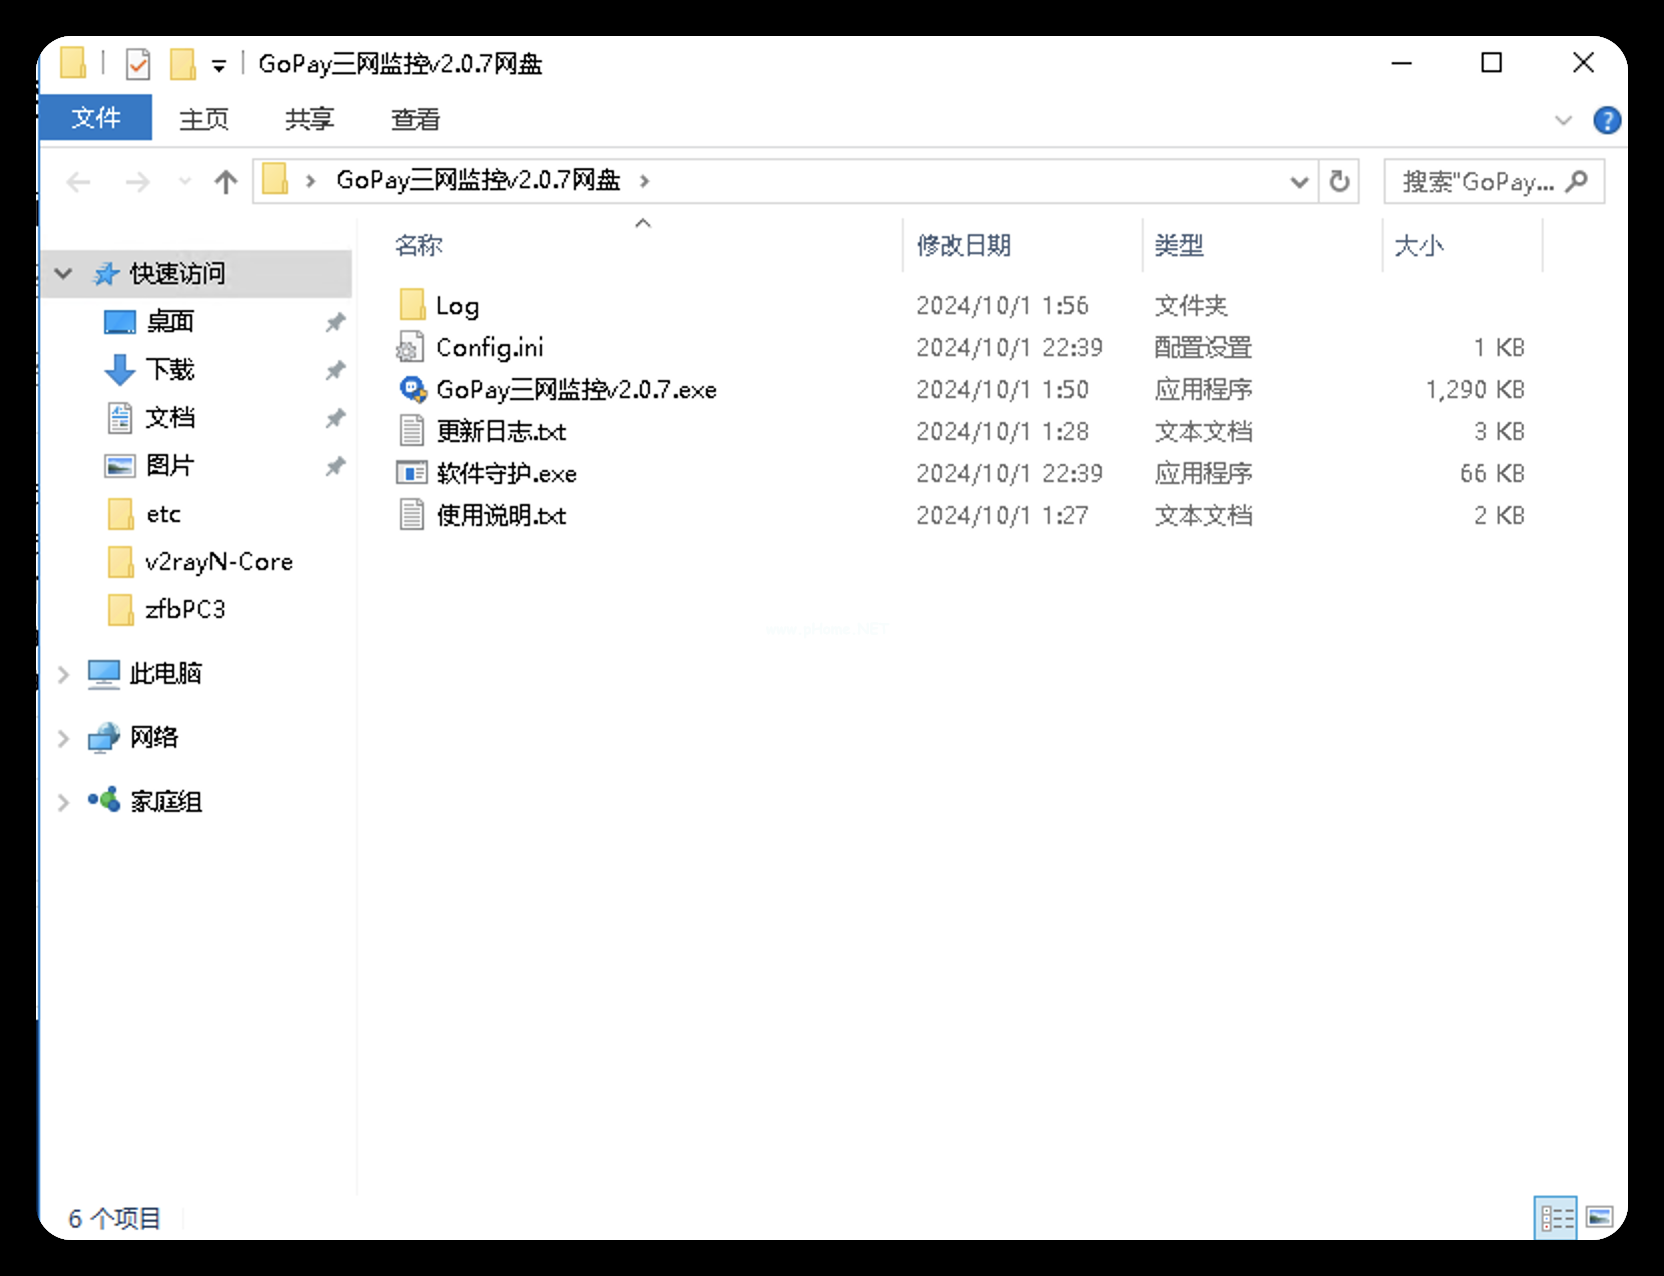The width and height of the screenshot is (1664, 1276).
Task: Go up one folder level with the up arrow
Action: coord(226,182)
